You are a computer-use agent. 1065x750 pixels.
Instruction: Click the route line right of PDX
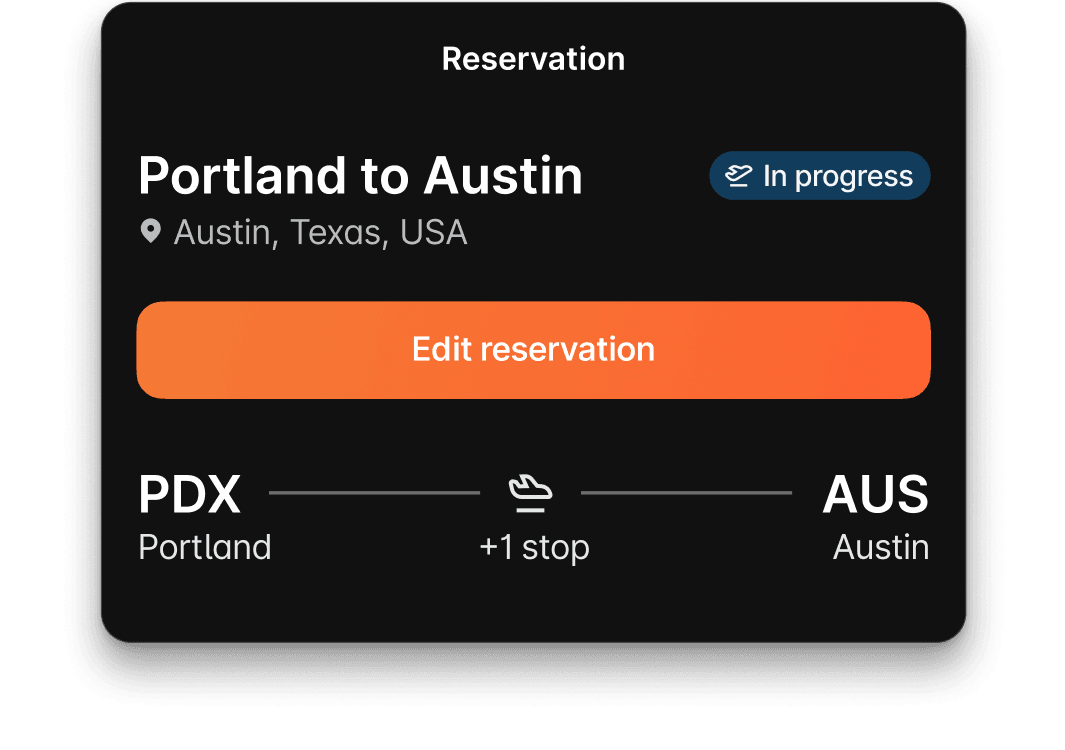(x=374, y=493)
